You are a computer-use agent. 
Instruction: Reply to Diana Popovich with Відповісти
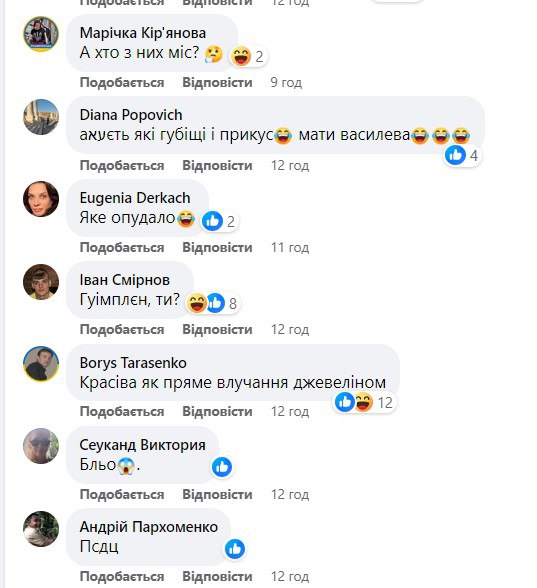pos(217,165)
